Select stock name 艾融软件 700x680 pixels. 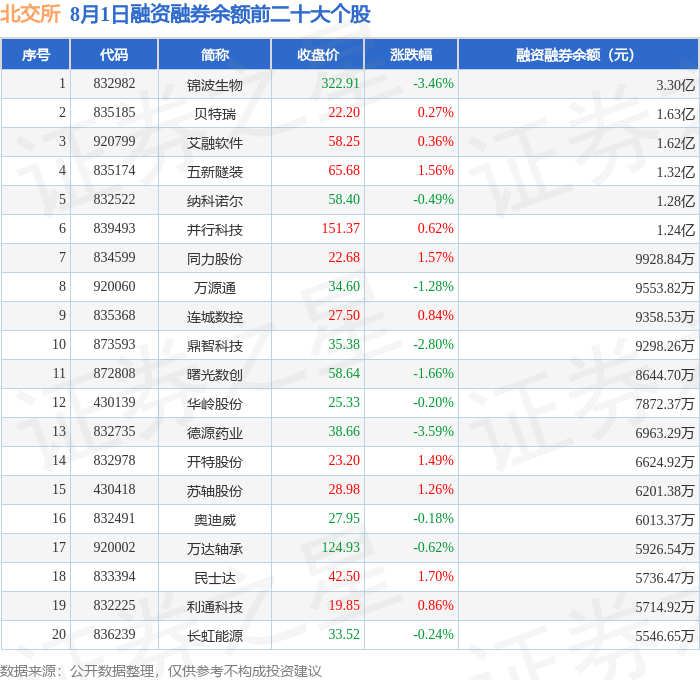click(x=215, y=143)
